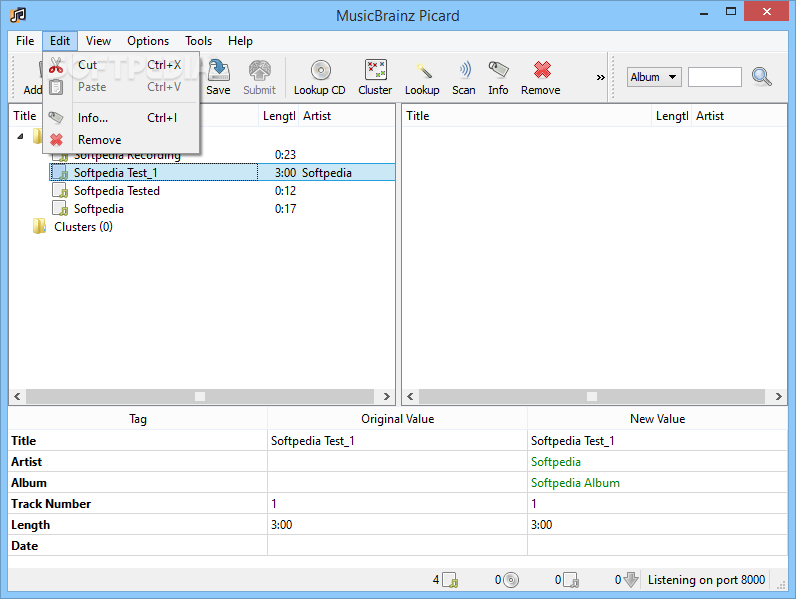
Task: Click the left pane Length column header
Action: 279,116
